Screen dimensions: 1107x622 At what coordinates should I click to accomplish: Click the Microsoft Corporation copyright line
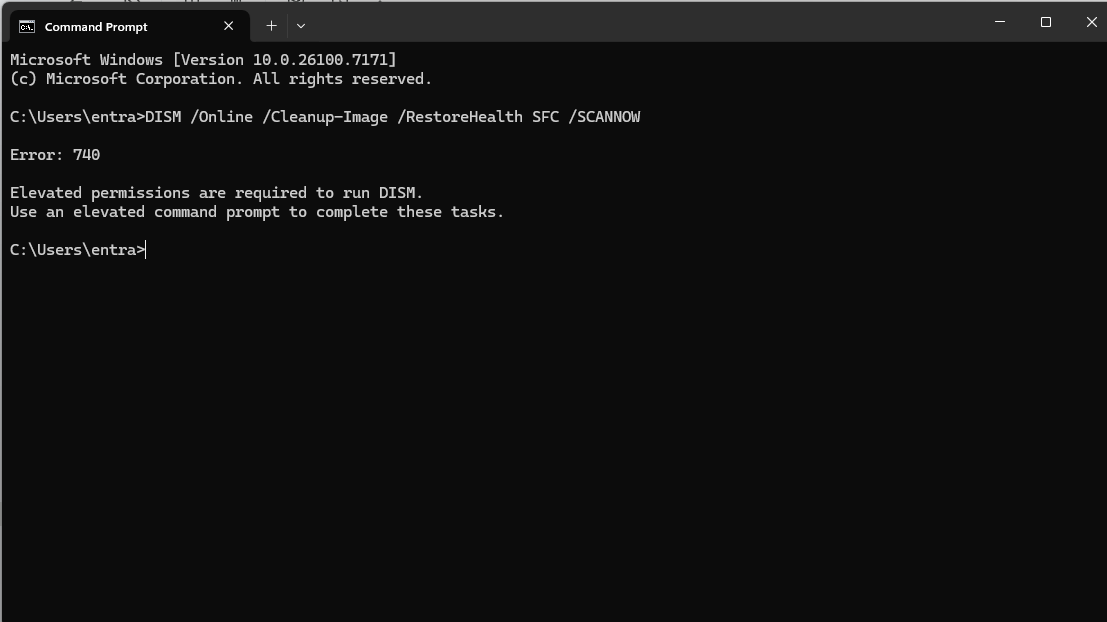point(220,79)
